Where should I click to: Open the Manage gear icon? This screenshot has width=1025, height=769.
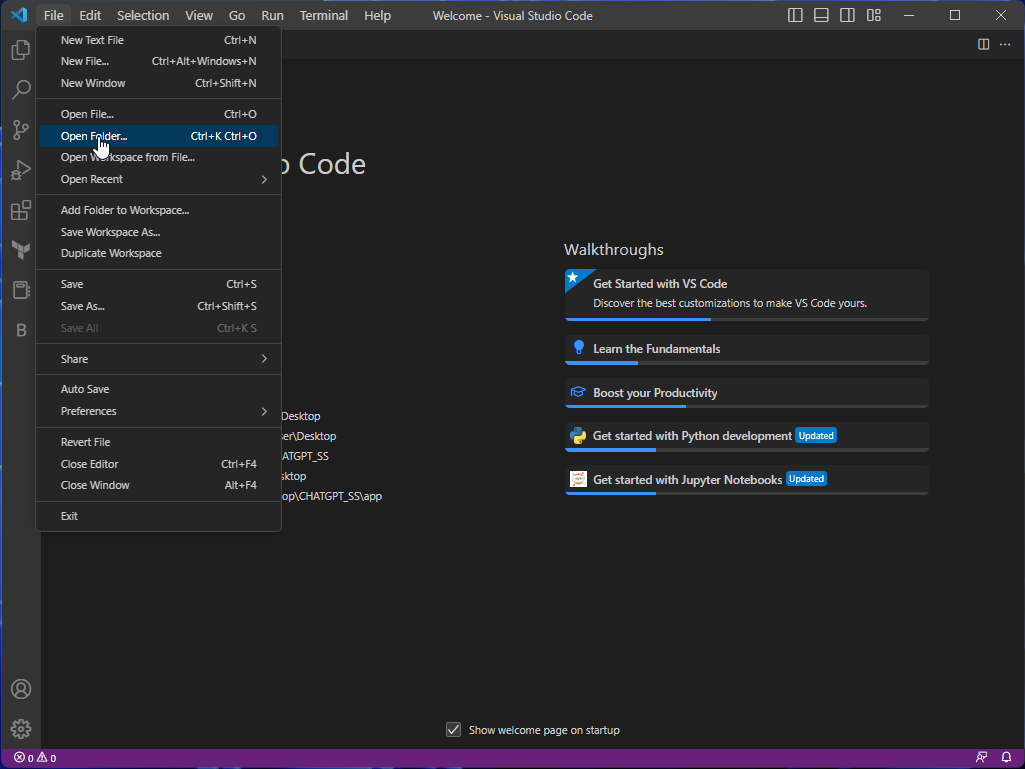tap(21, 728)
